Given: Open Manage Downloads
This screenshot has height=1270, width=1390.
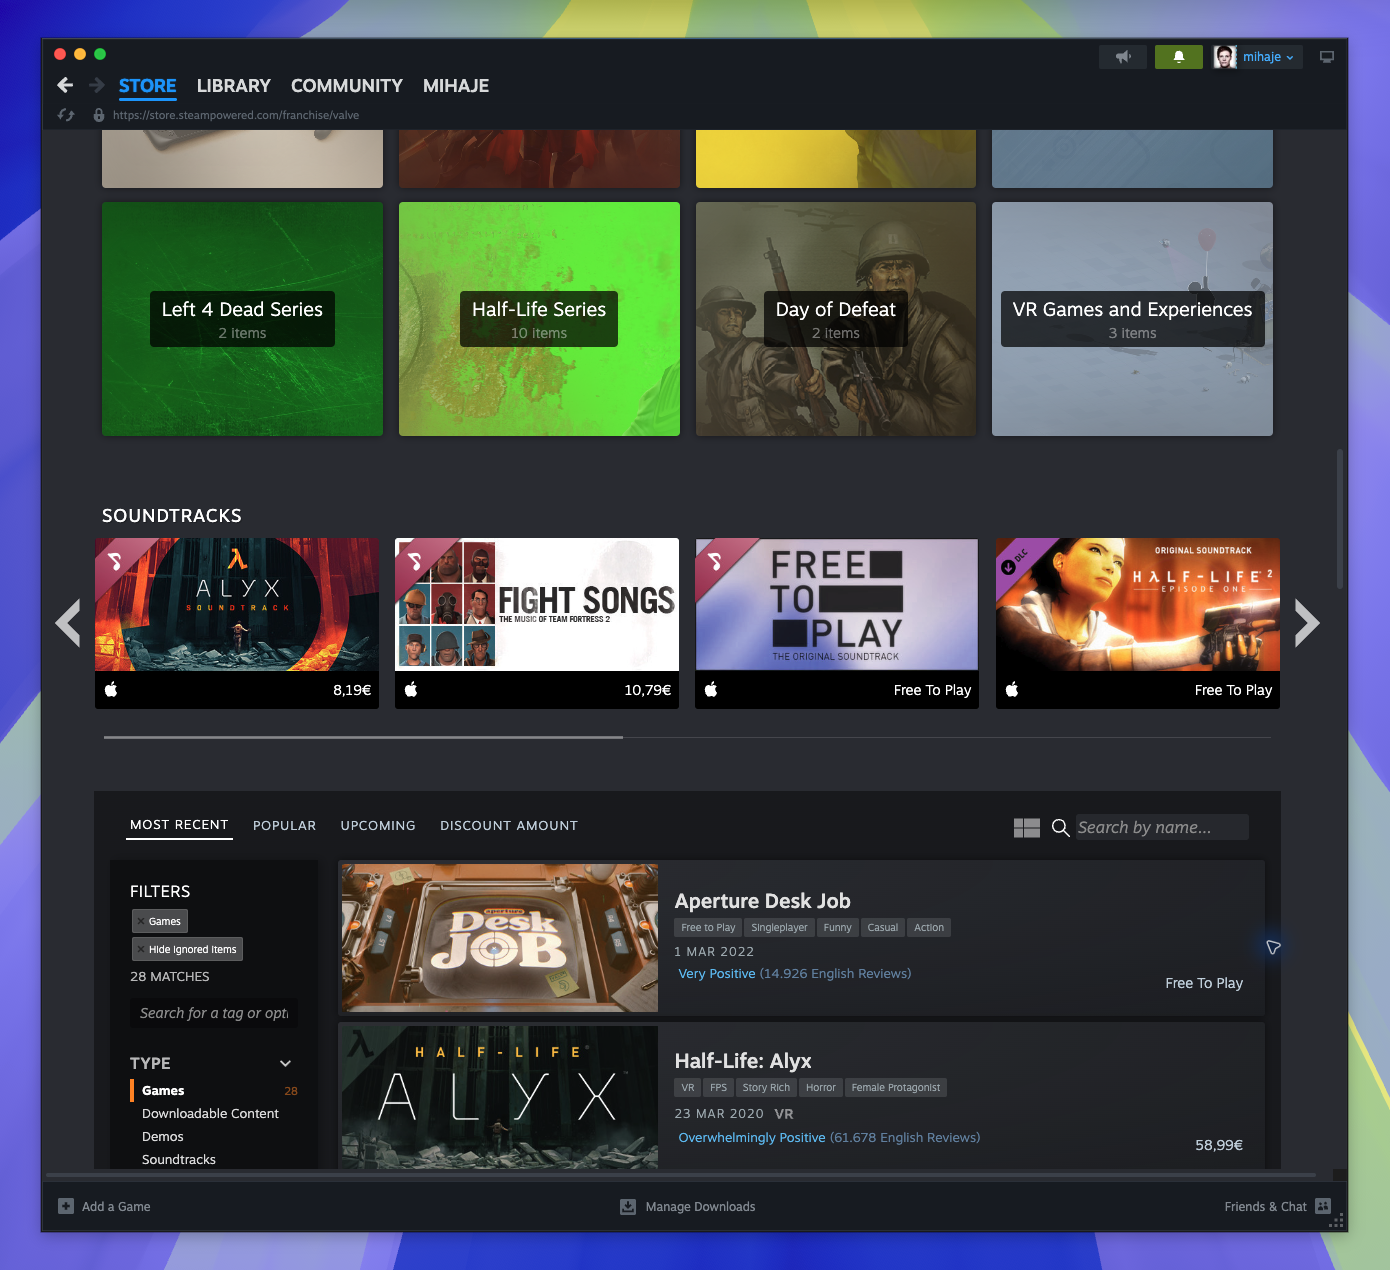Looking at the screenshot, I should [x=700, y=1206].
